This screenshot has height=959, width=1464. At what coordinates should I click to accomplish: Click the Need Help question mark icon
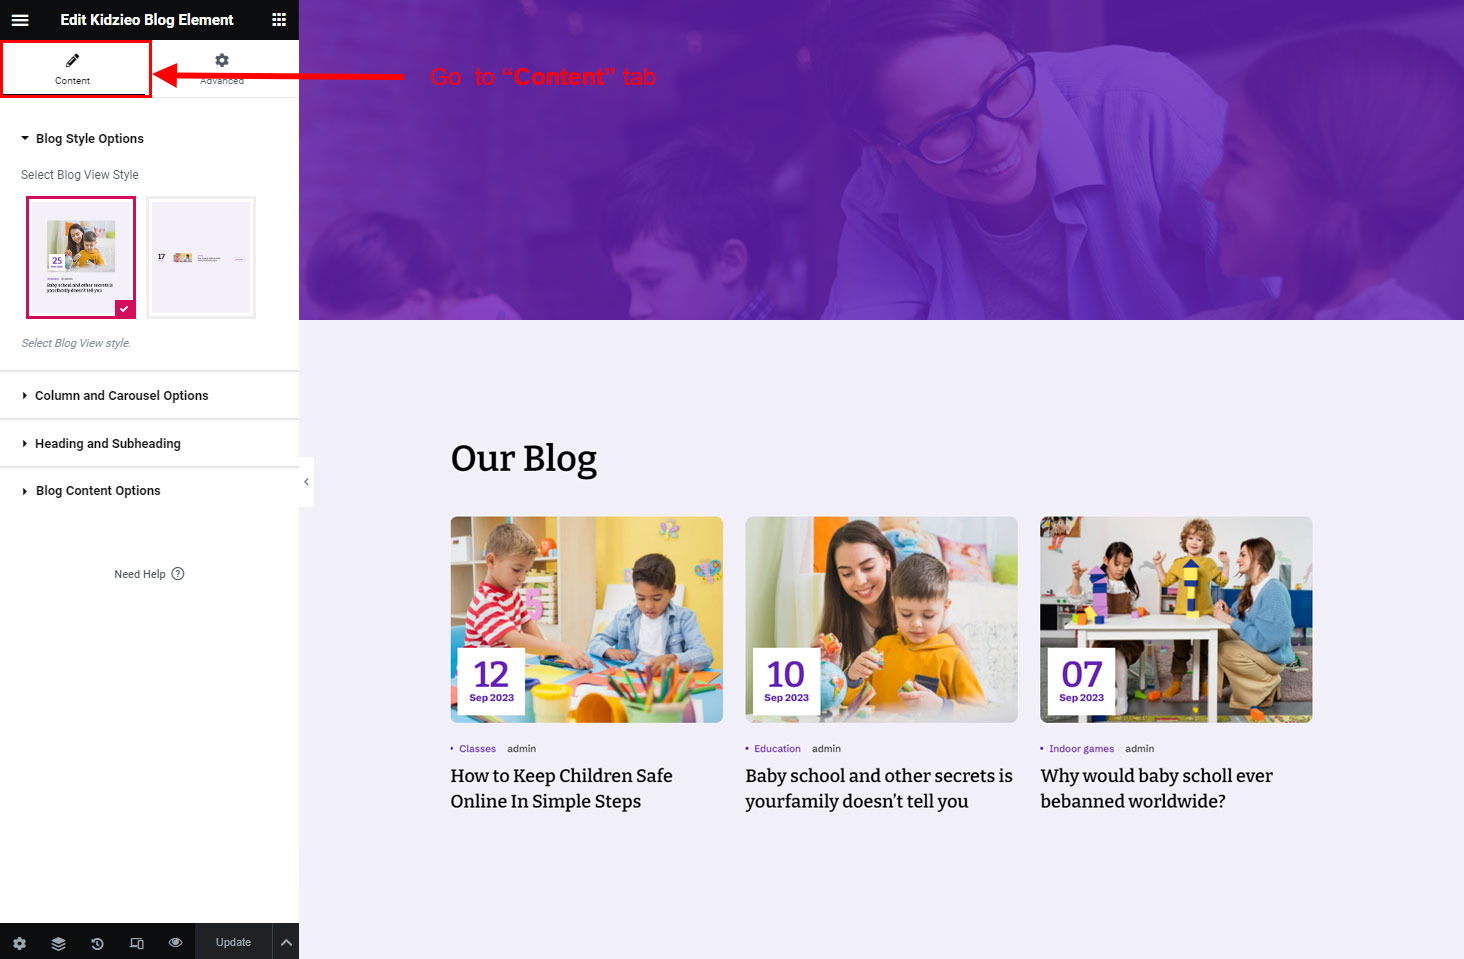(x=178, y=574)
